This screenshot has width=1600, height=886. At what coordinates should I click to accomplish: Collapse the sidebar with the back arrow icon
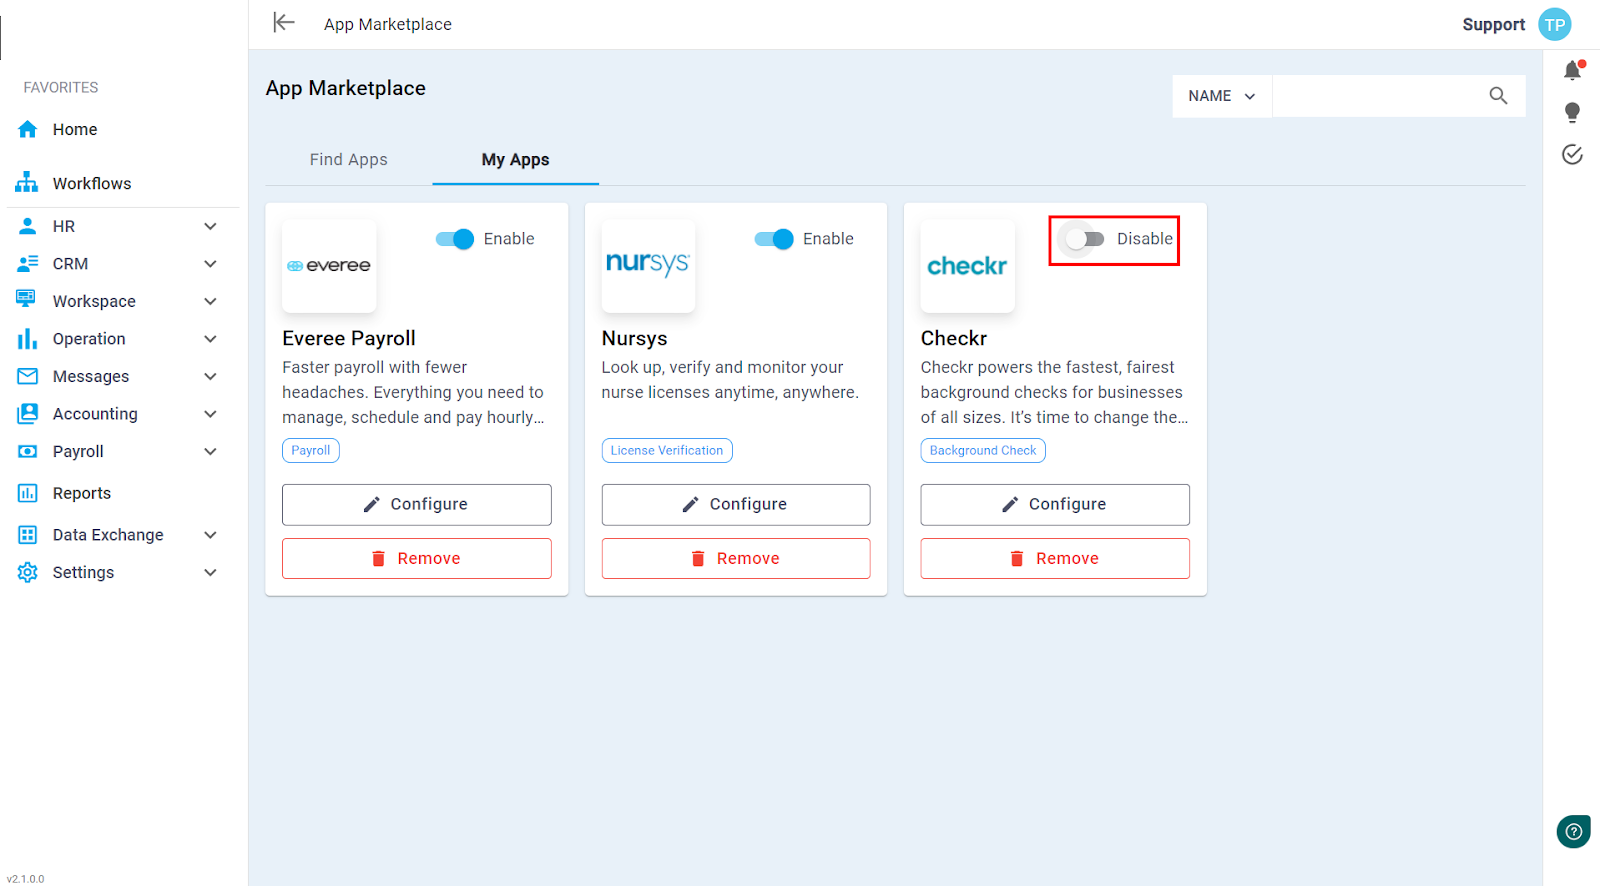(x=284, y=23)
